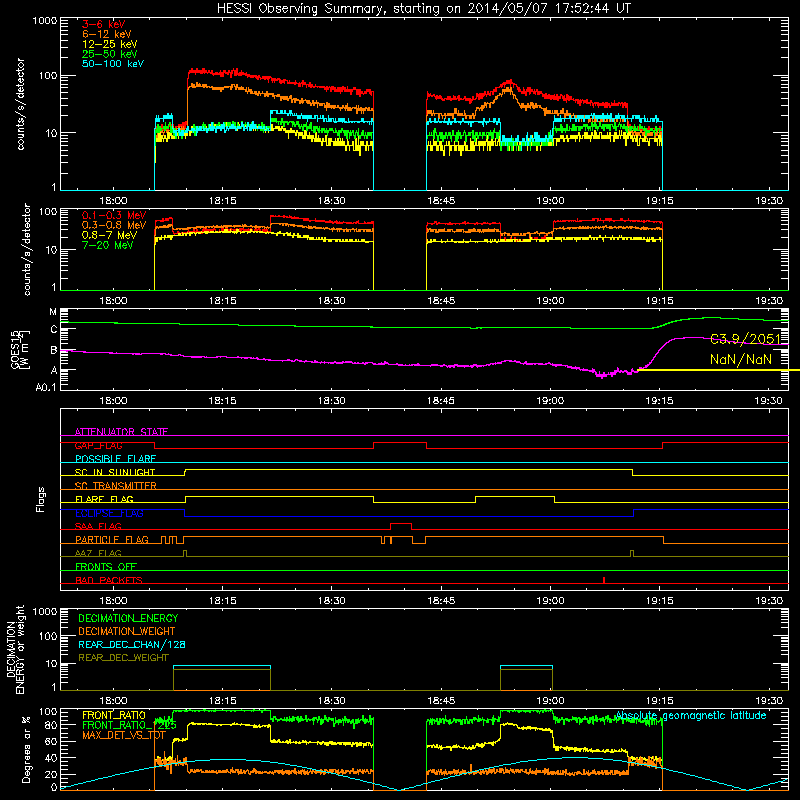
Task: Select the PARTICLE_FLAG label
Action: click(x=112, y=540)
